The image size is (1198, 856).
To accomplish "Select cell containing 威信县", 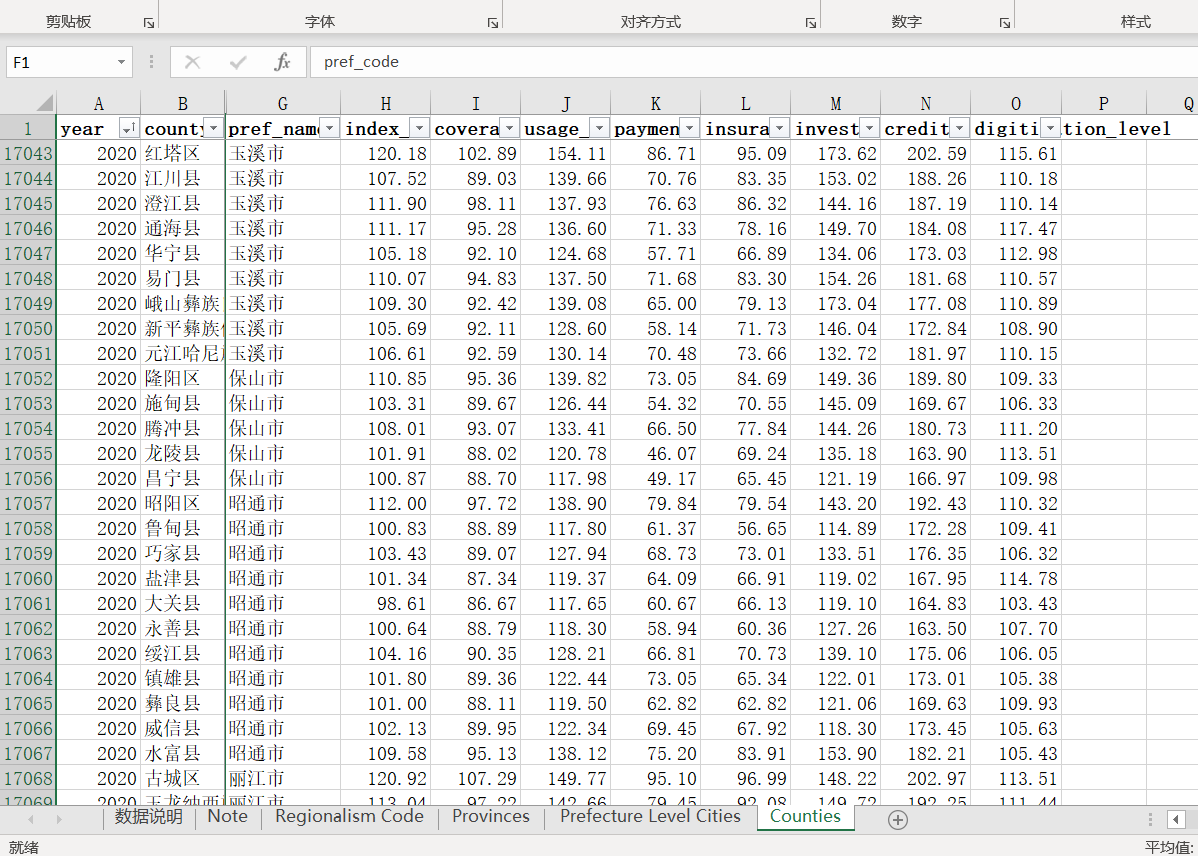I will pyautogui.click(x=183, y=729).
